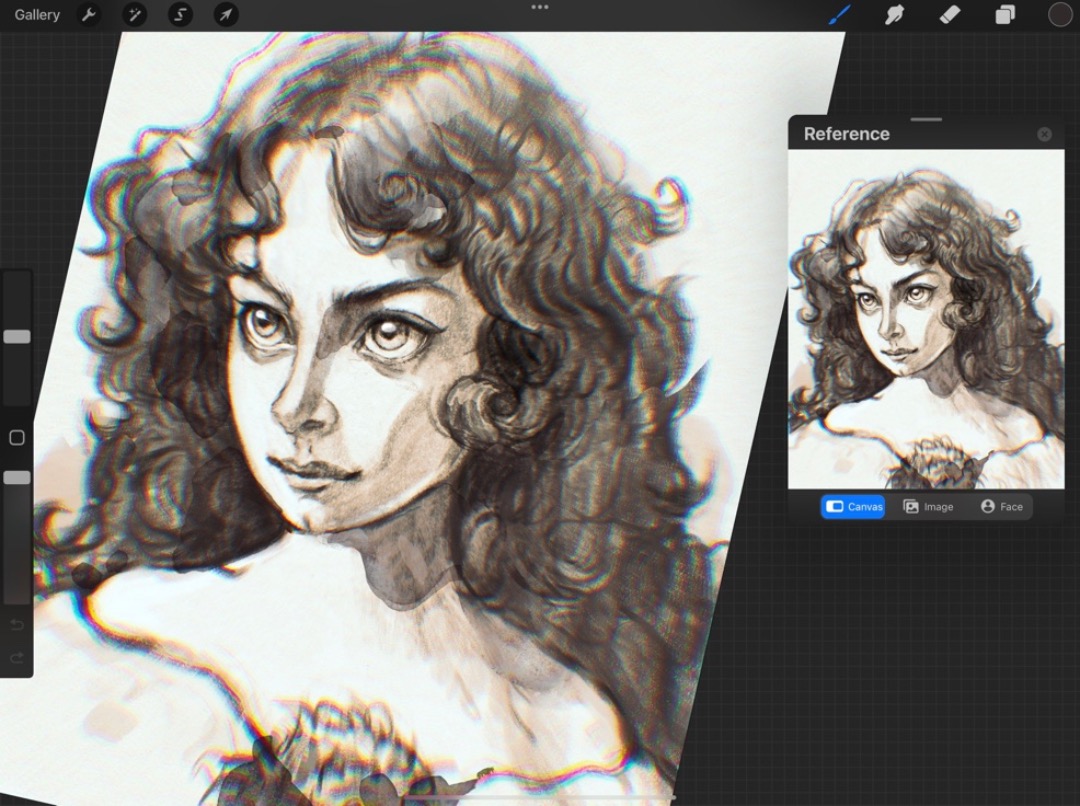
Task: Tap the Modify square button on the sidebar
Action: click(x=17, y=437)
